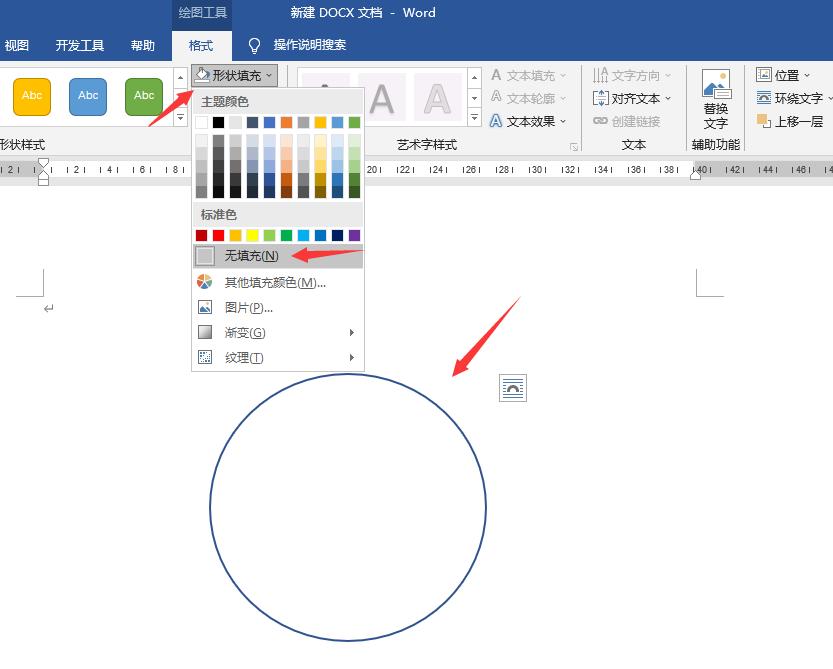
Task: Click the Layout Options icon beside the circle
Action: coord(512,387)
